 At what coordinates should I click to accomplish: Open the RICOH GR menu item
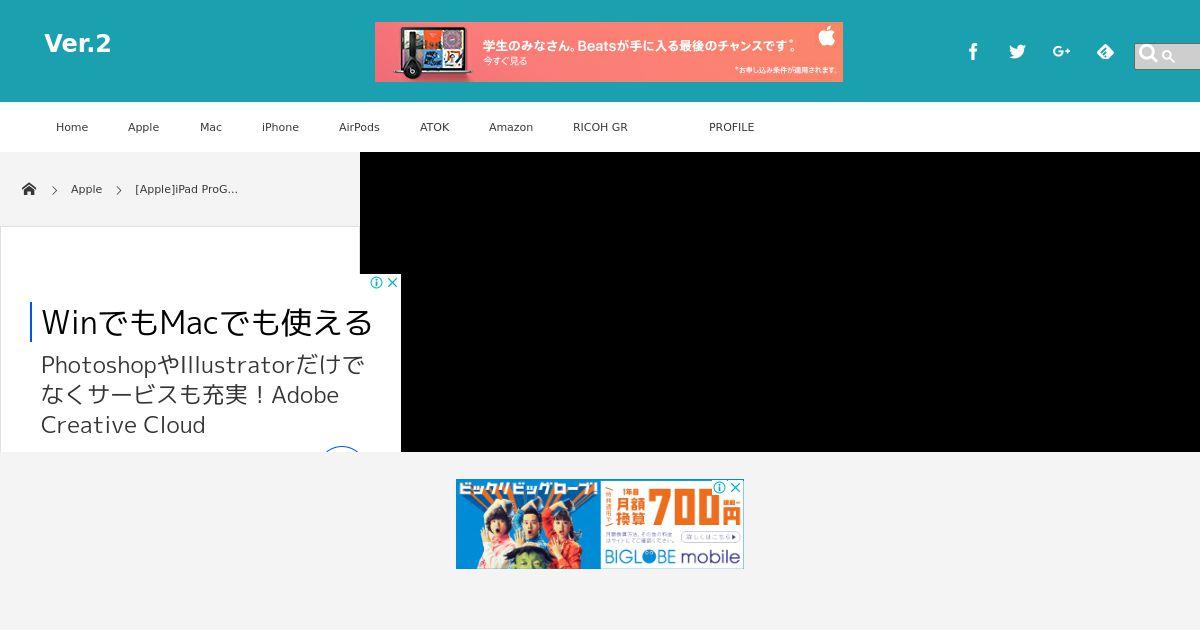click(600, 127)
